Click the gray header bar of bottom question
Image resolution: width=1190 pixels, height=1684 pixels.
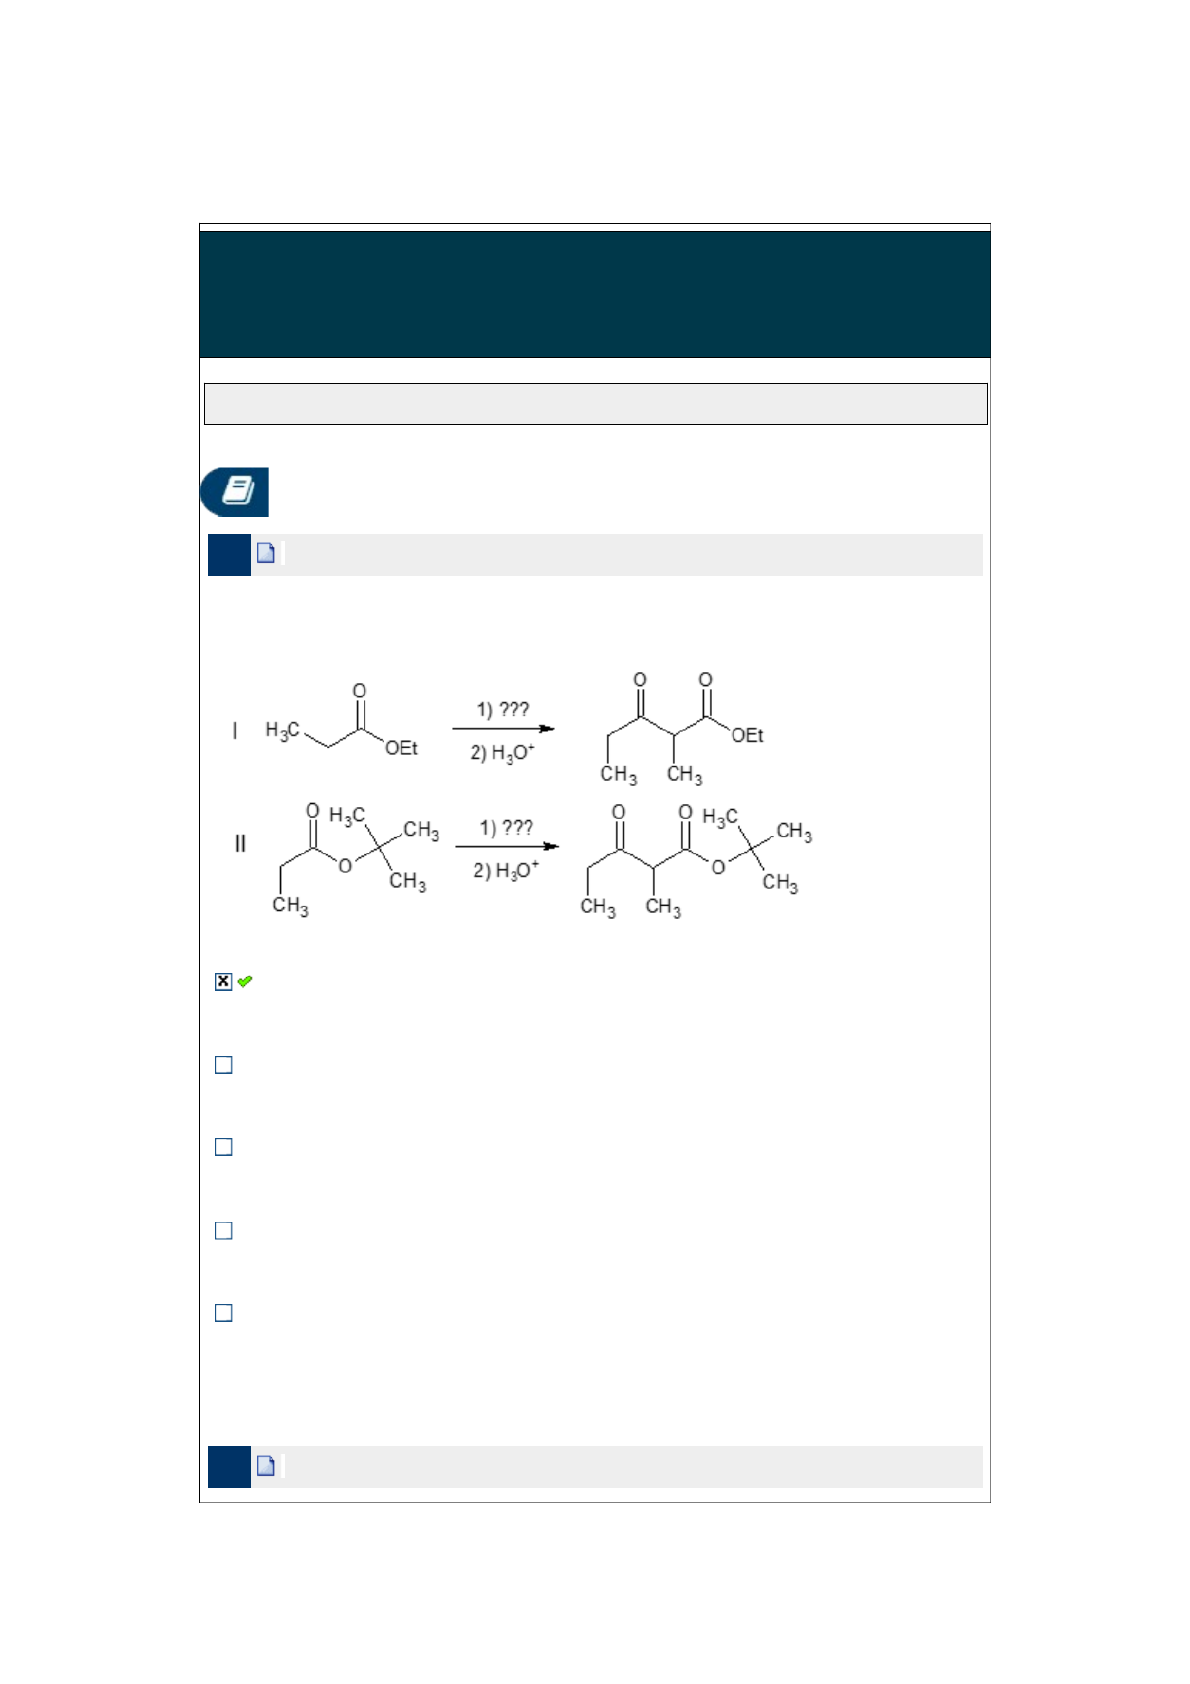630,1466
